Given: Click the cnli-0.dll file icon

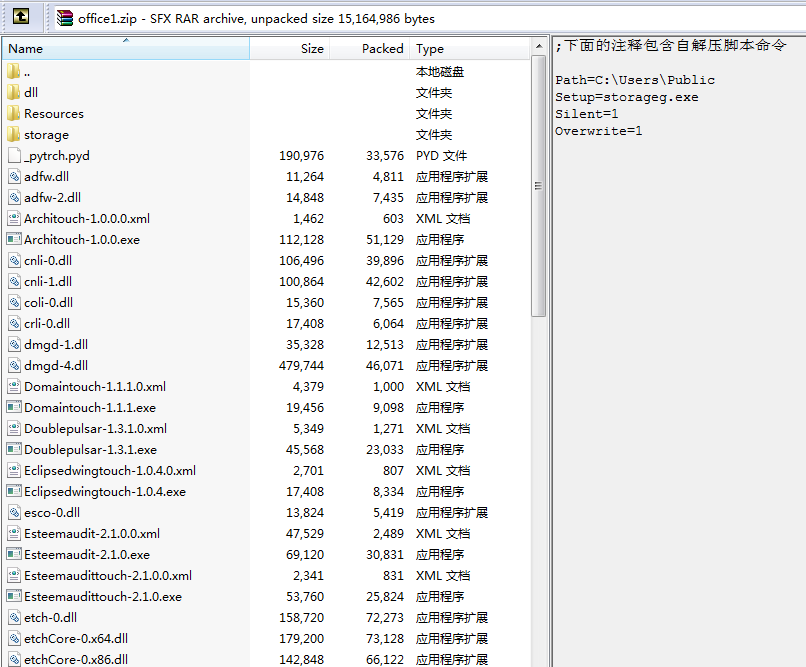Looking at the screenshot, I should (x=14, y=261).
